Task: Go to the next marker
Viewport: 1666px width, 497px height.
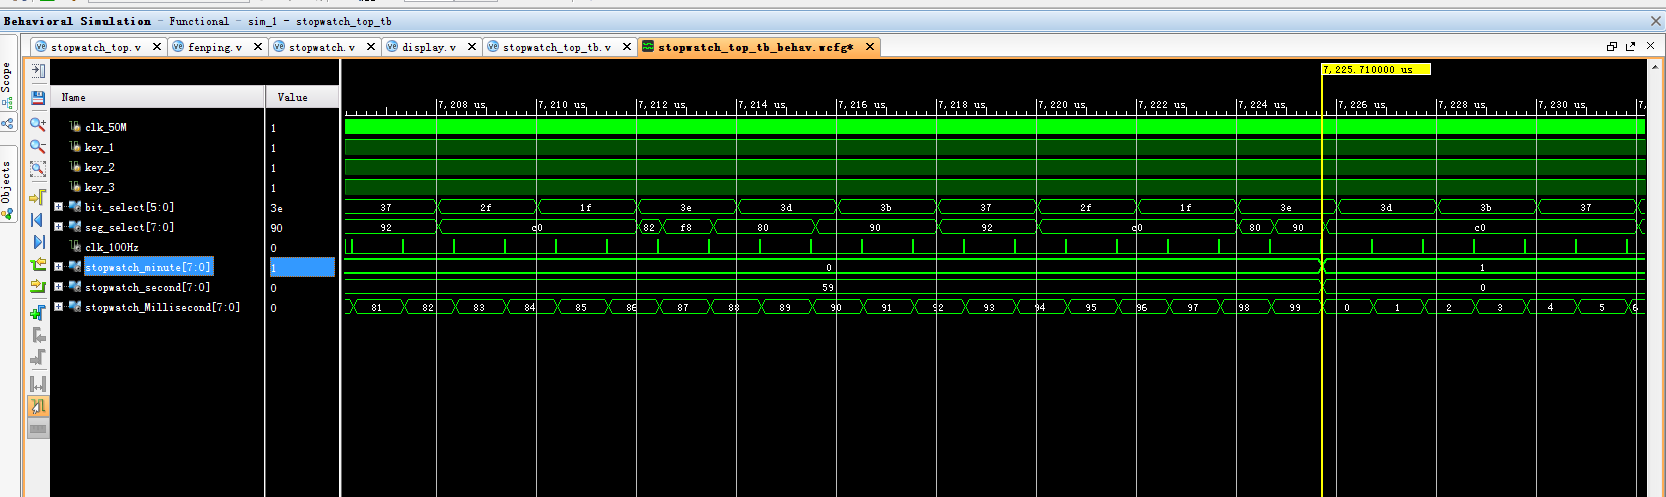Action: click(x=38, y=357)
